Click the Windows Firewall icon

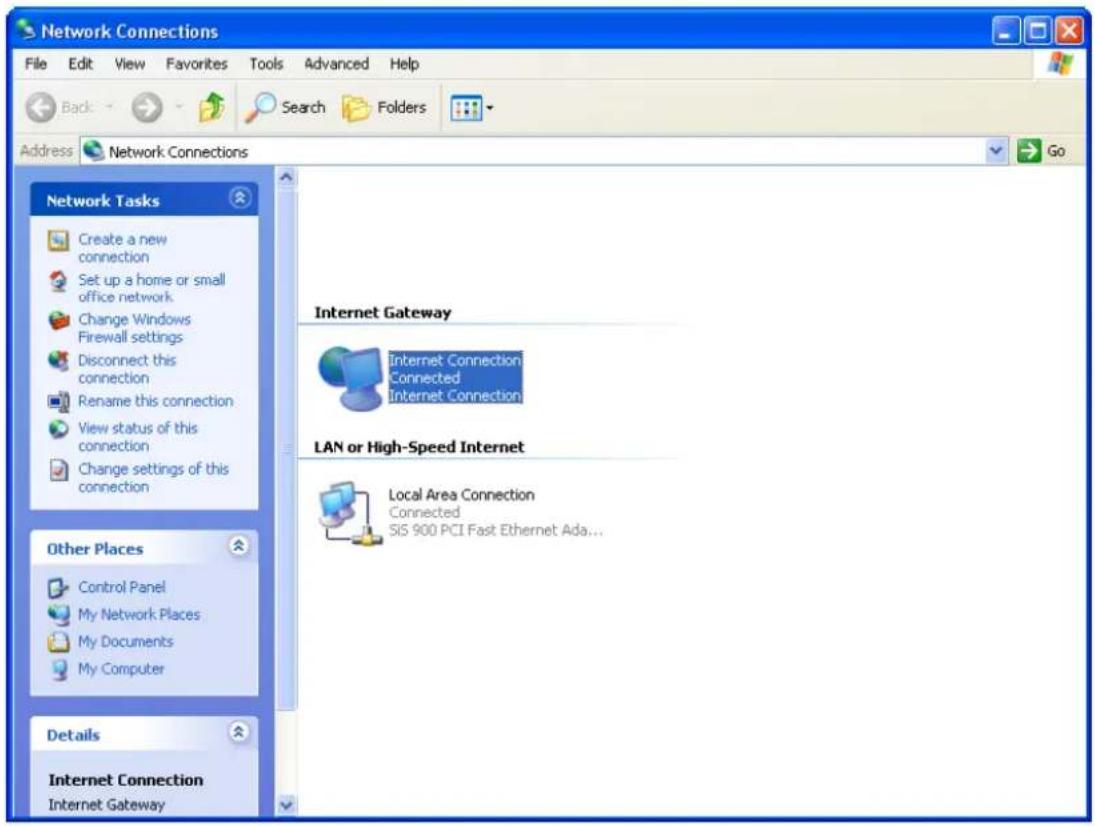tap(59, 320)
